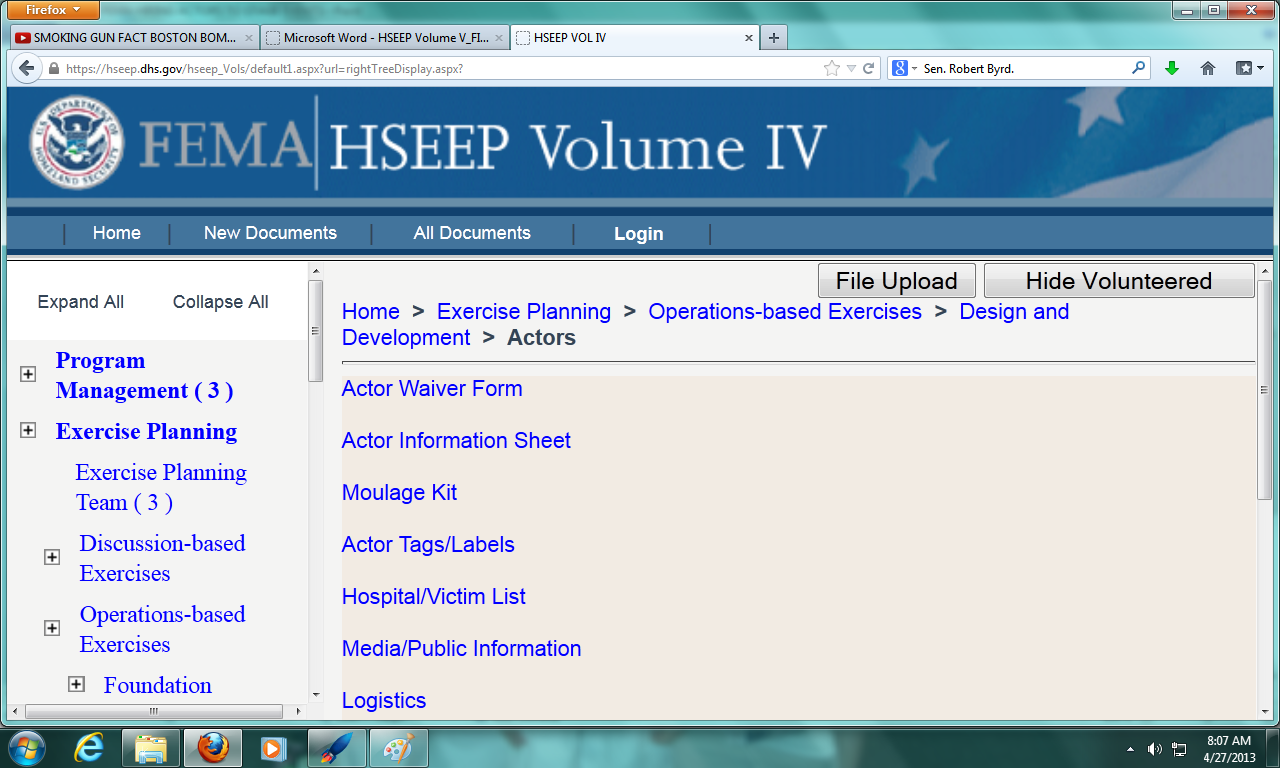The image size is (1280, 768).
Task: Click the Firefox taskbar icon
Action: pos(212,748)
